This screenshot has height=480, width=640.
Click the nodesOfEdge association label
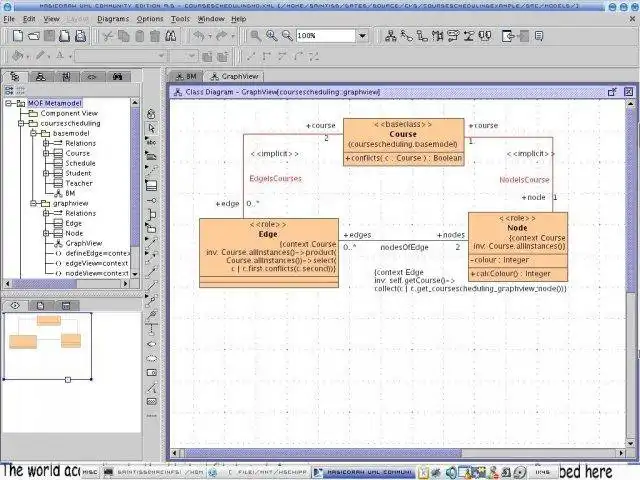point(404,247)
